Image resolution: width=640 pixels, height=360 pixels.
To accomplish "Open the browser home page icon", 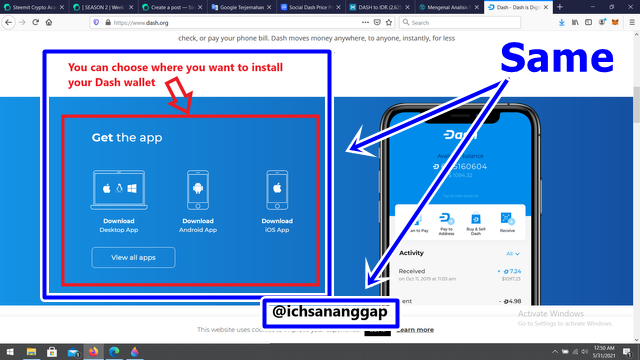I will 49,22.
